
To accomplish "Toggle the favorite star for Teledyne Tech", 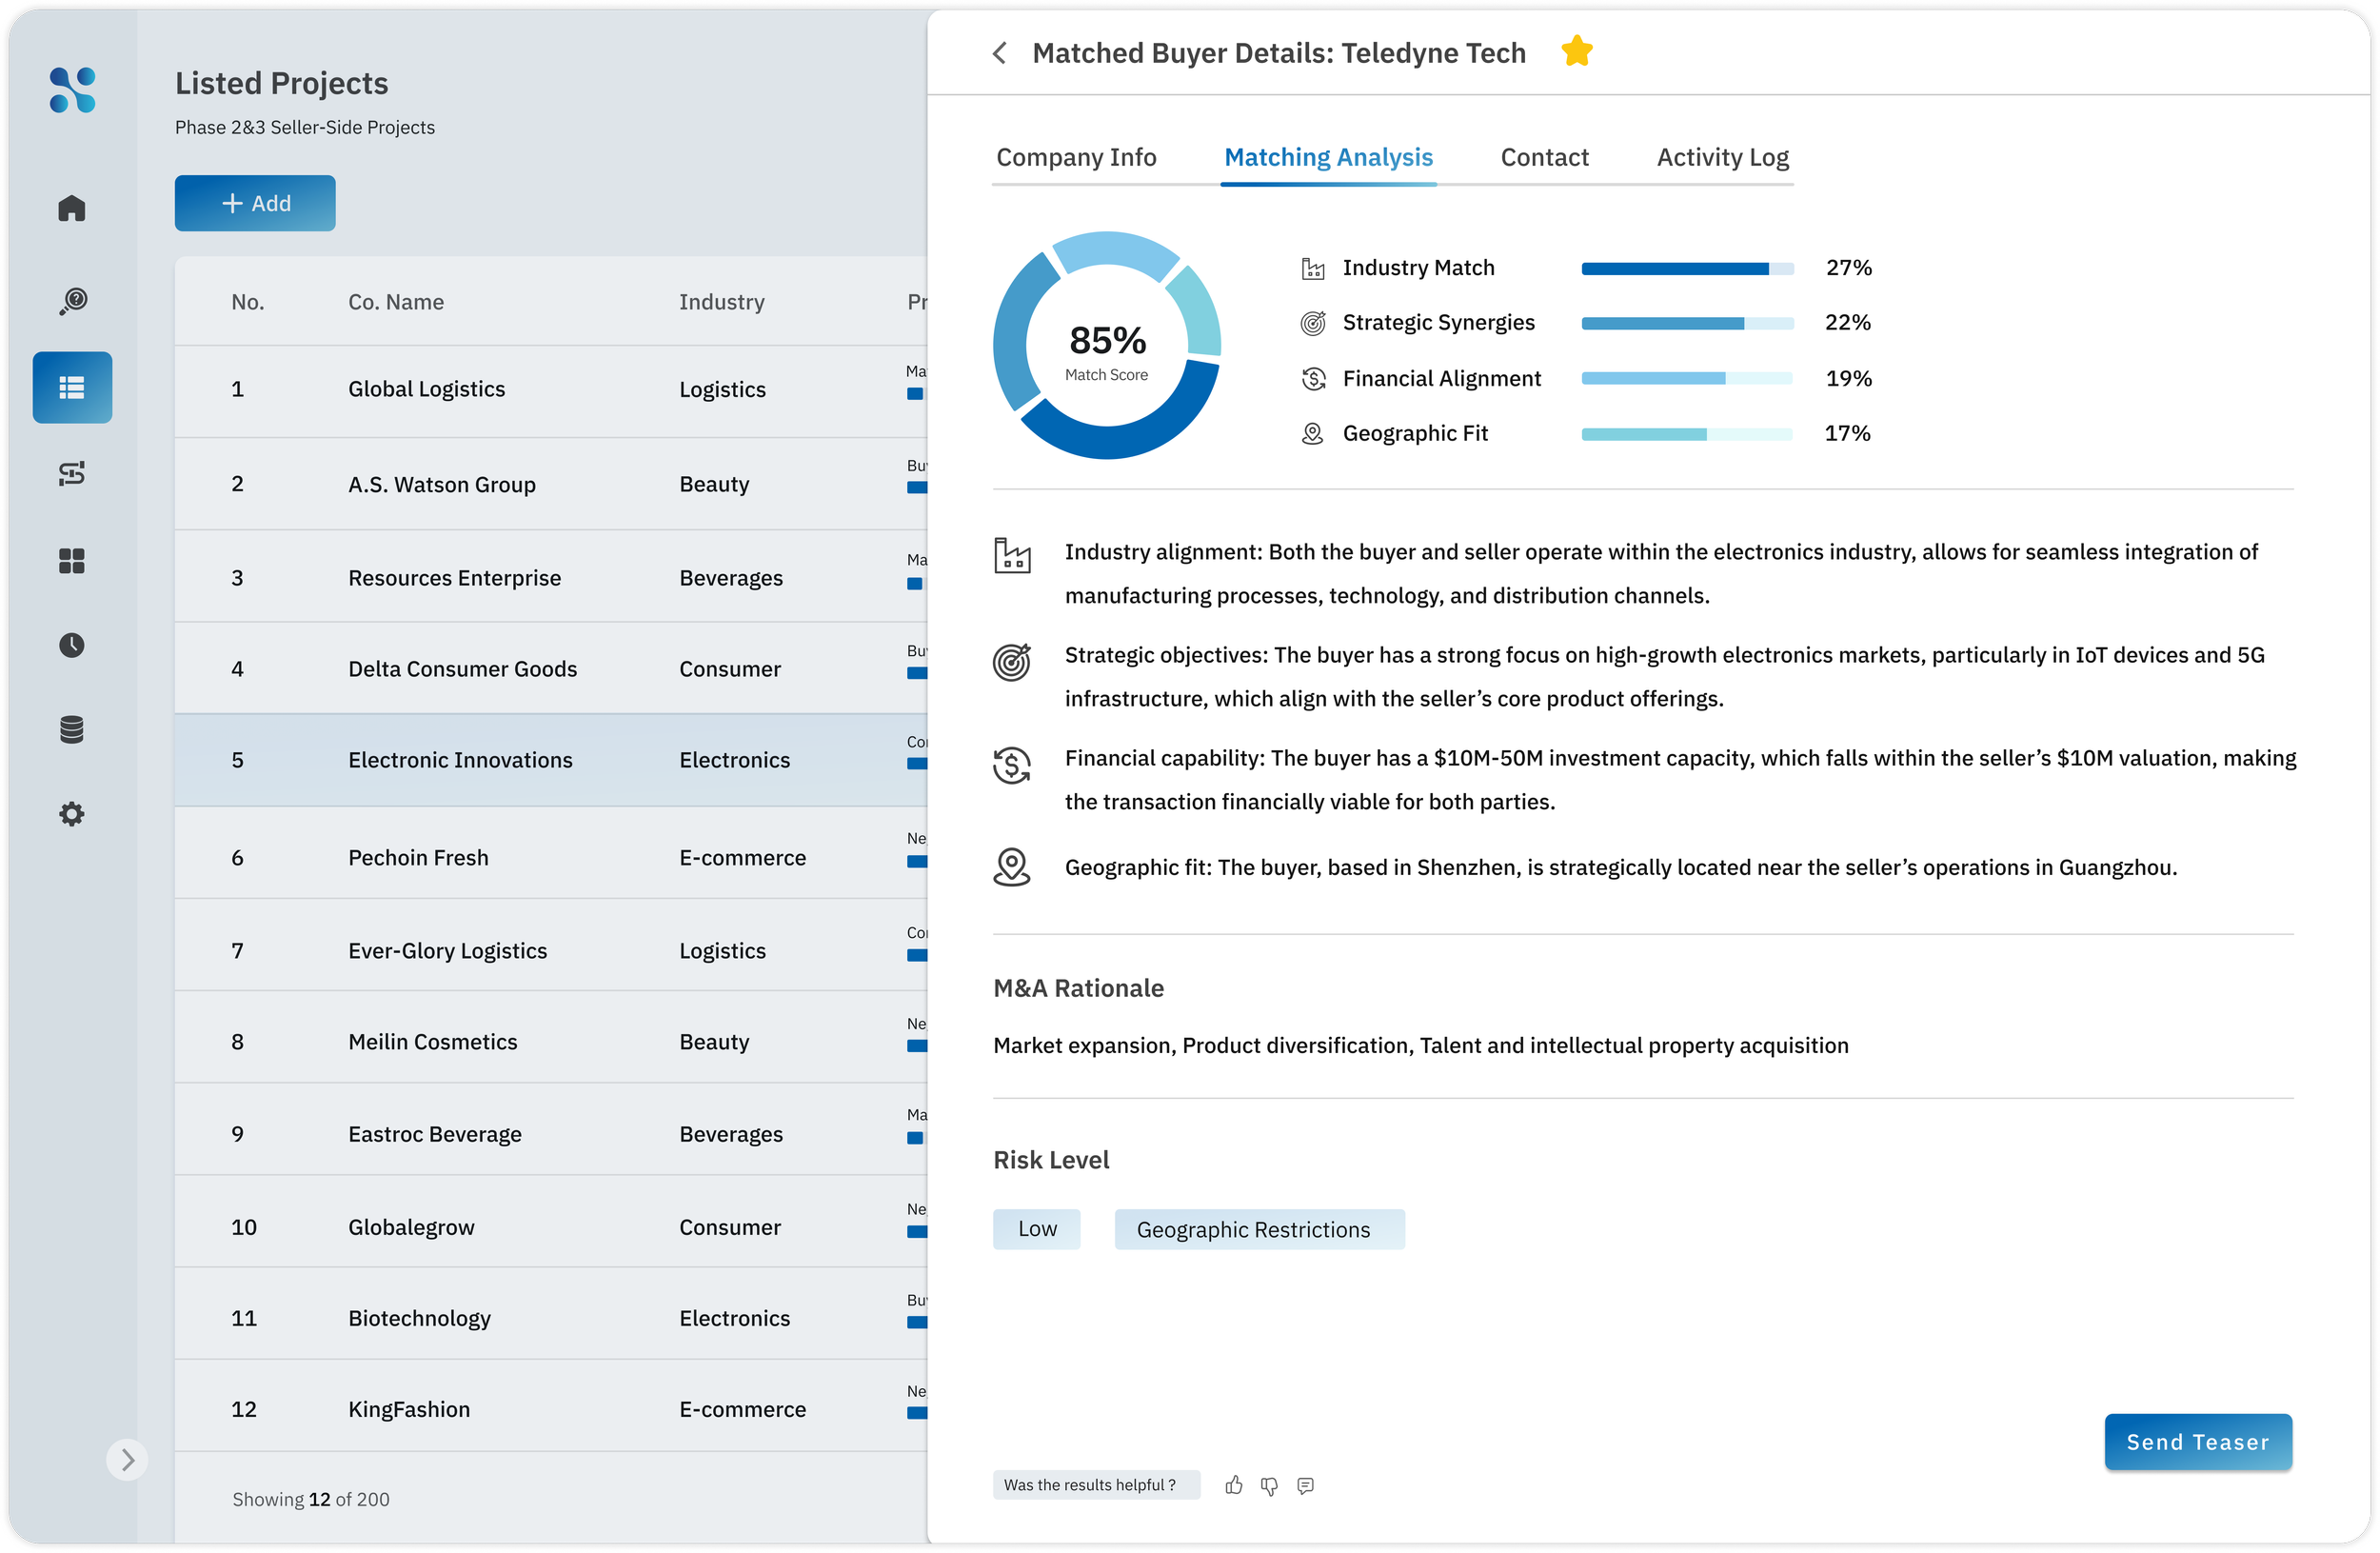I will pyautogui.click(x=1576, y=51).
